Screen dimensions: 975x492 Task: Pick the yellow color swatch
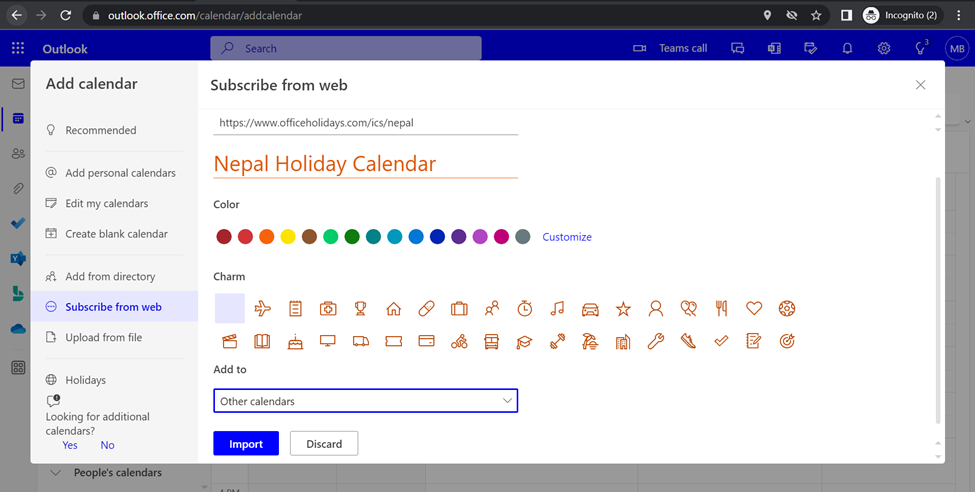point(288,236)
